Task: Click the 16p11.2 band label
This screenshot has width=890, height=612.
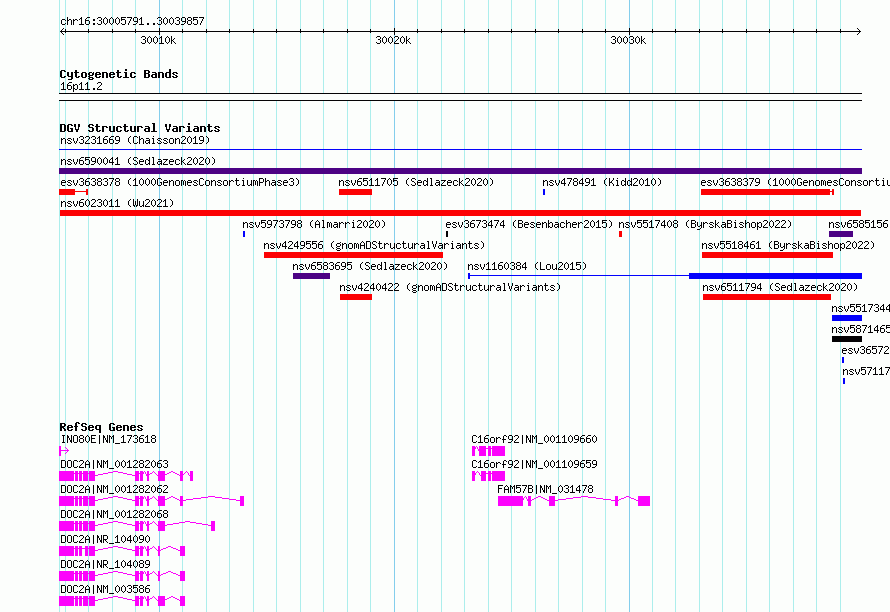Action: click(x=81, y=86)
